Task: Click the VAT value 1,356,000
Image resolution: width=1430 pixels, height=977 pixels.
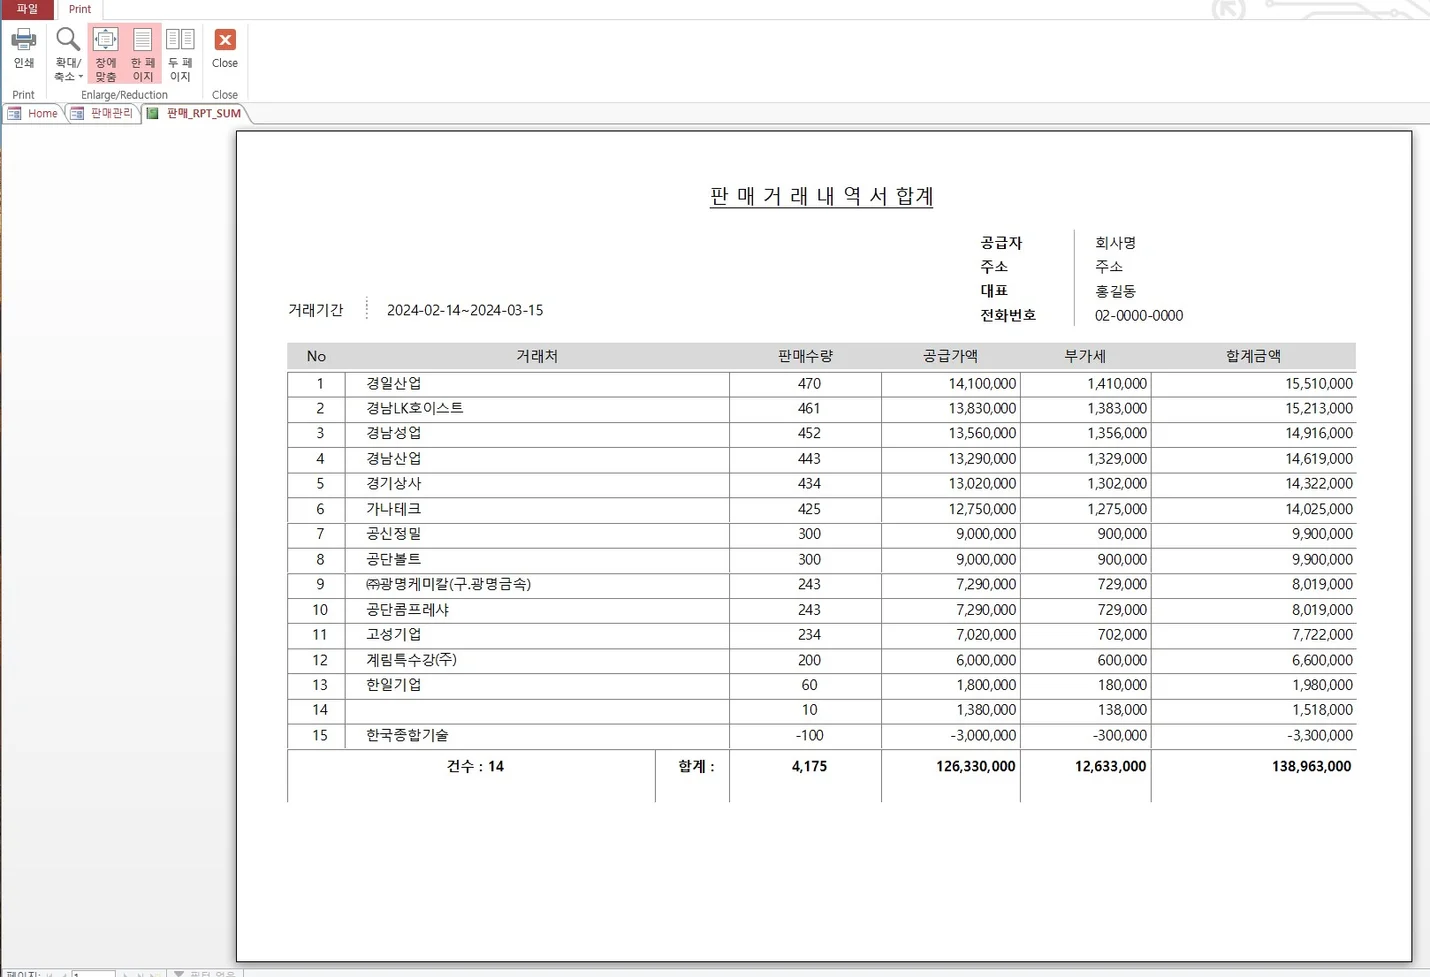Action: tap(1117, 433)
